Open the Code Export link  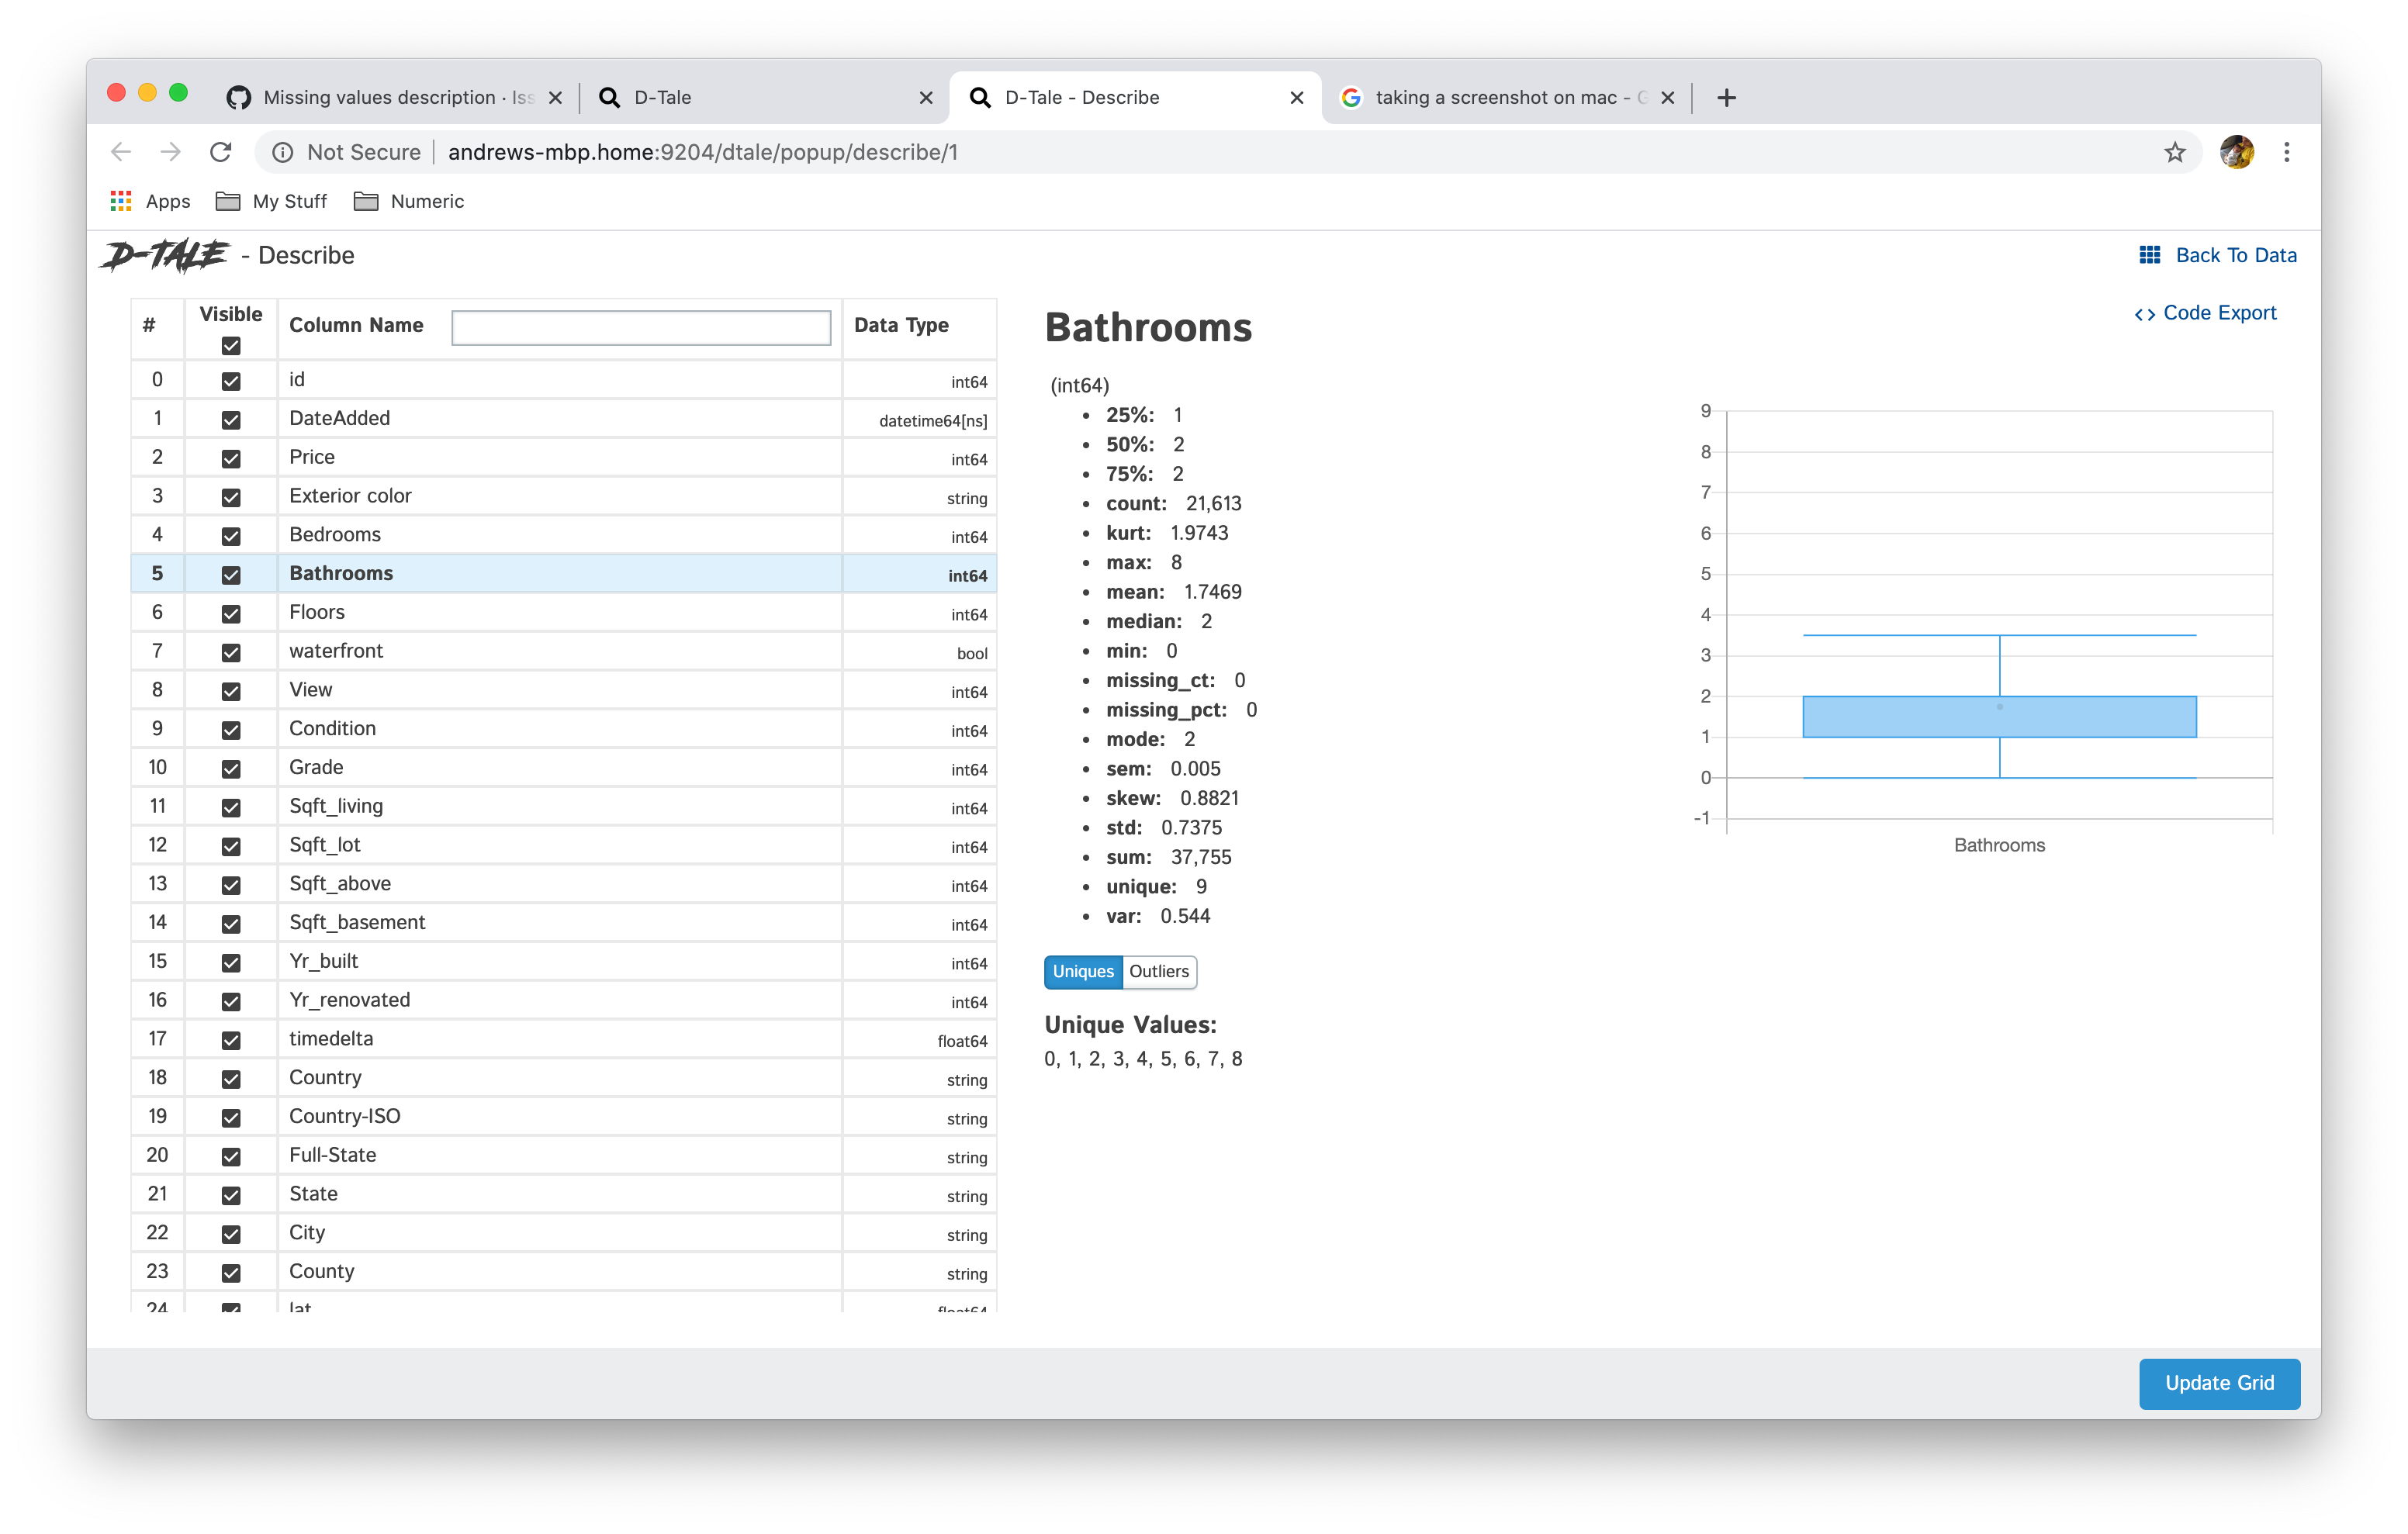pyautogui.click(x=2205, y=313)
